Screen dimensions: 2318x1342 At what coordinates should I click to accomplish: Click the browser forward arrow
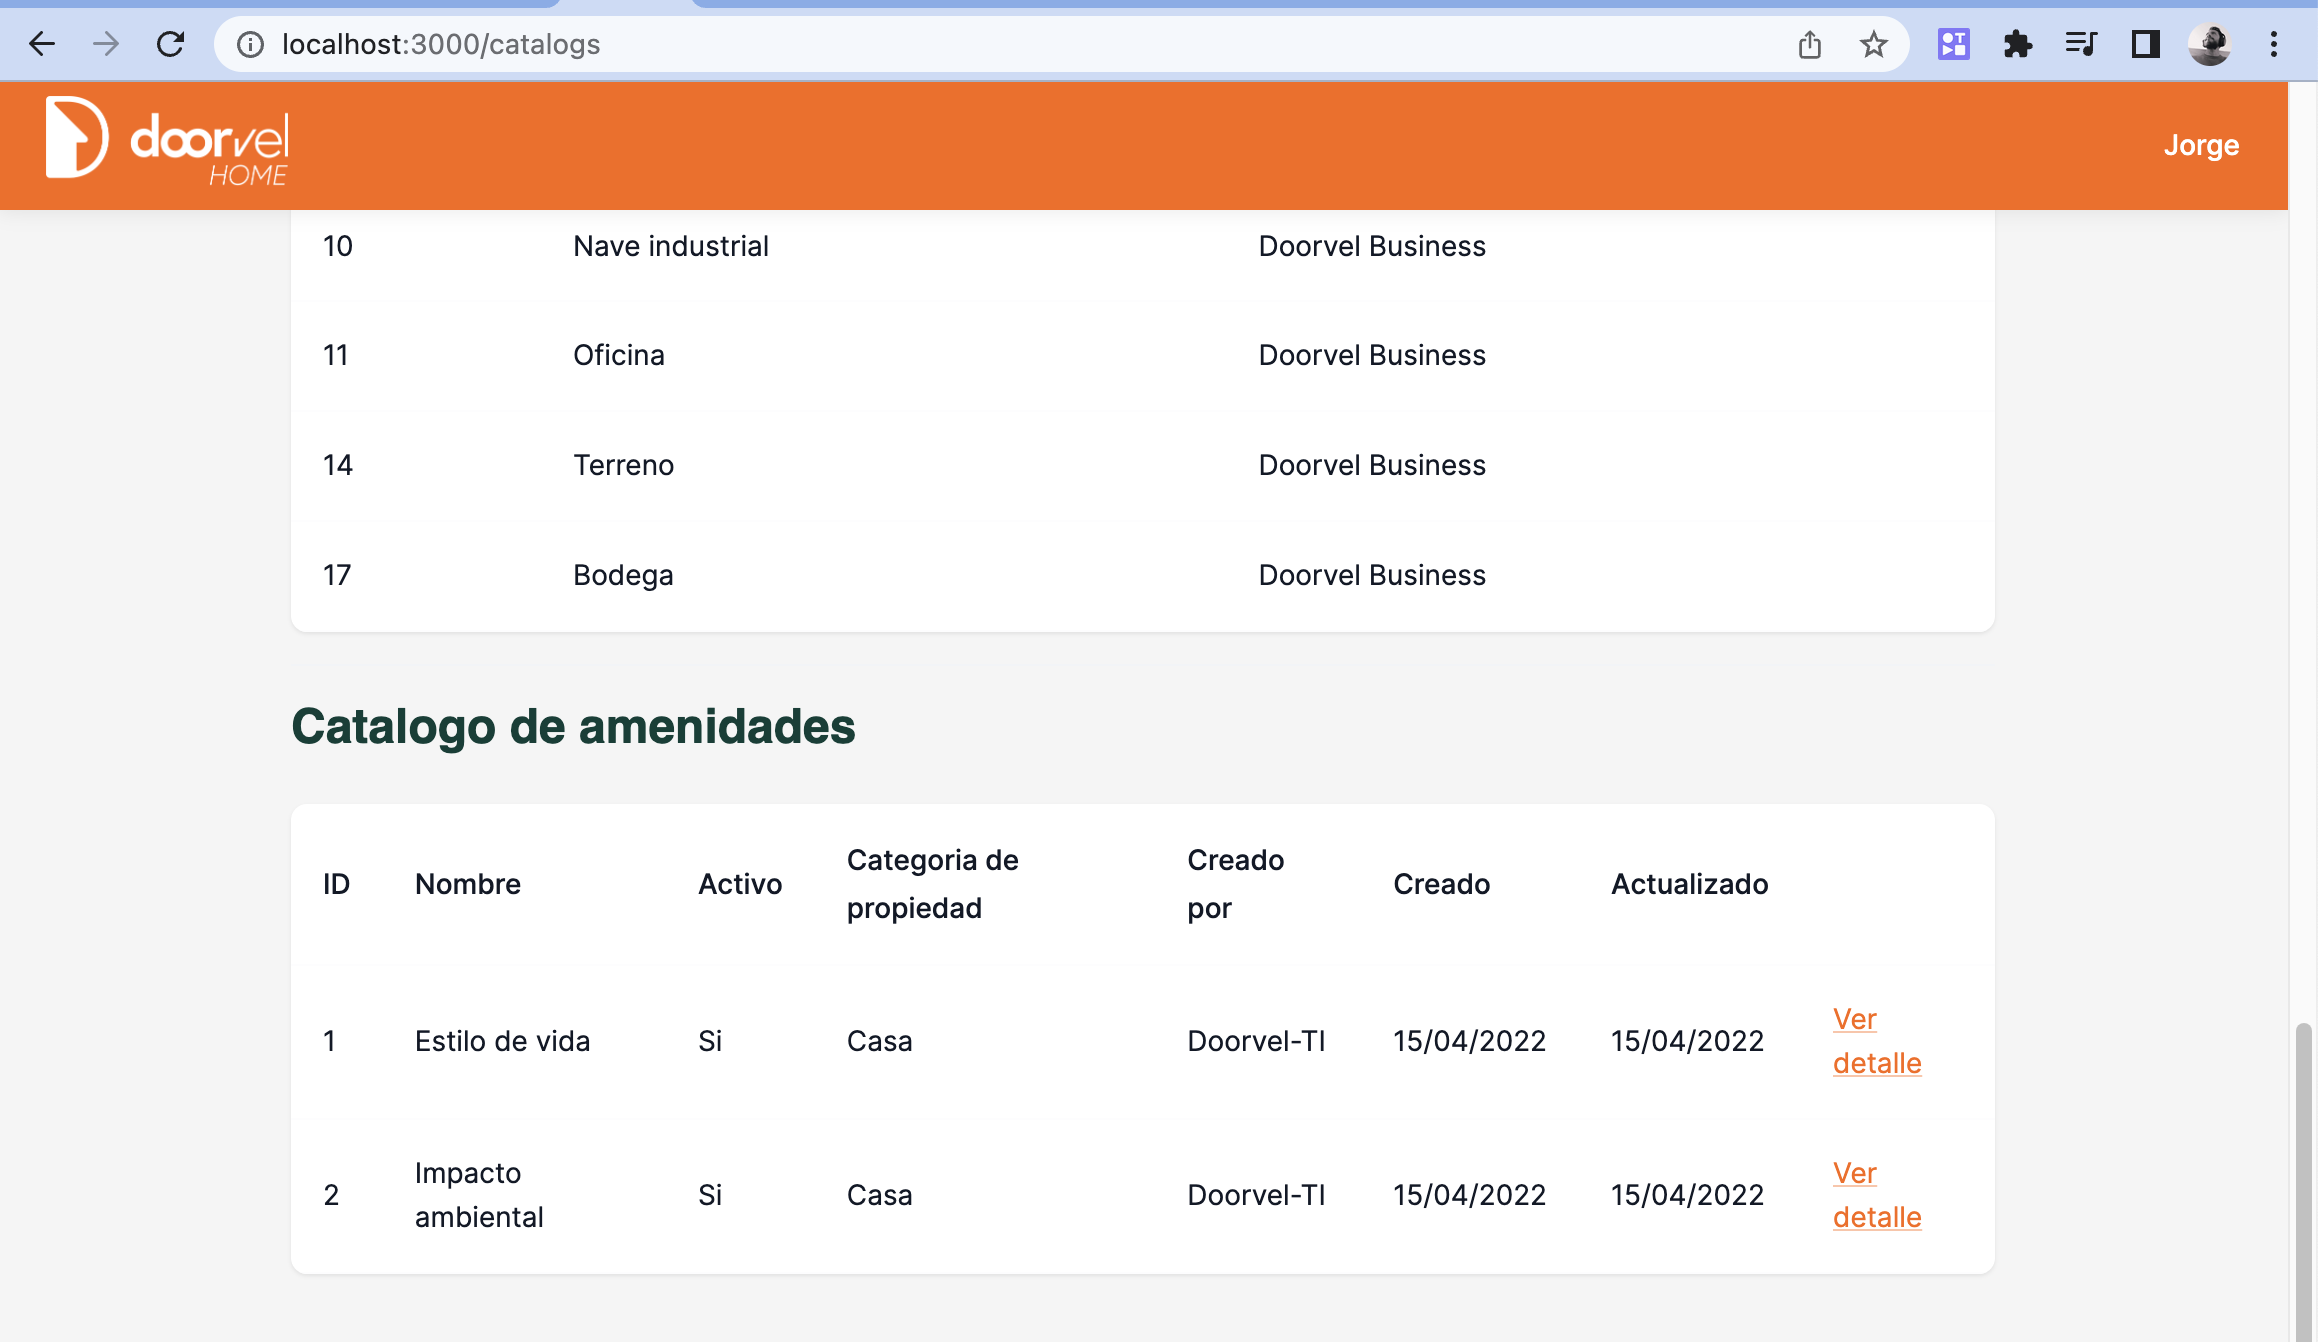click(x=106, y=44)
